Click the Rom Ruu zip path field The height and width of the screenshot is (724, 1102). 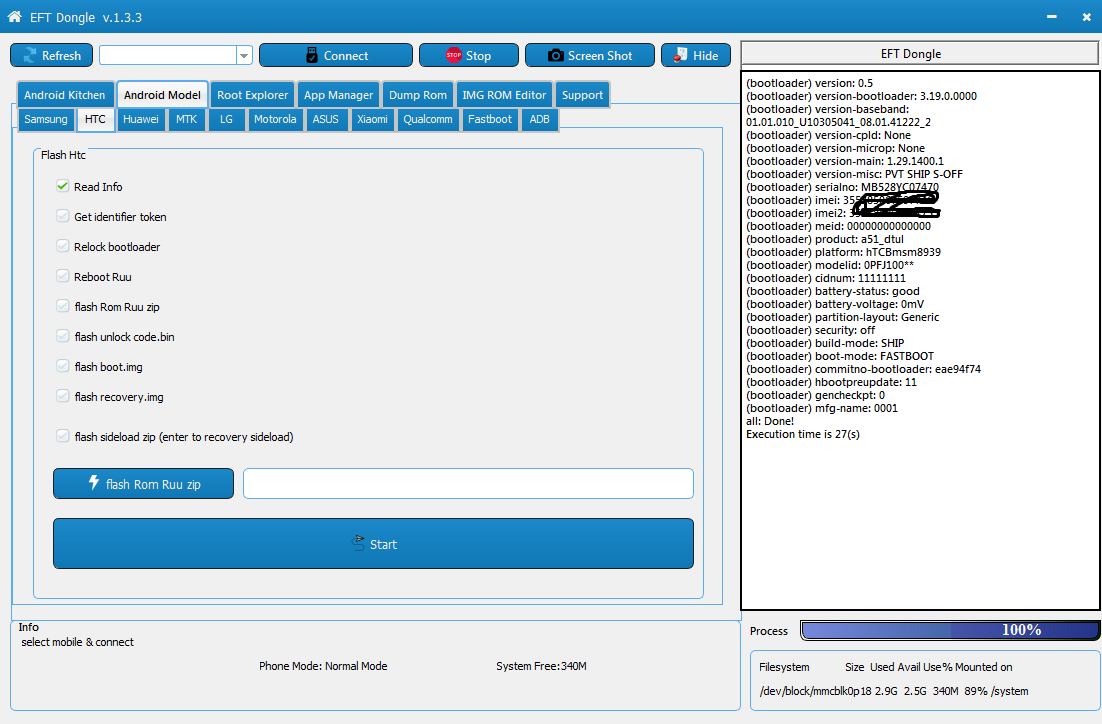click(468, 484)
